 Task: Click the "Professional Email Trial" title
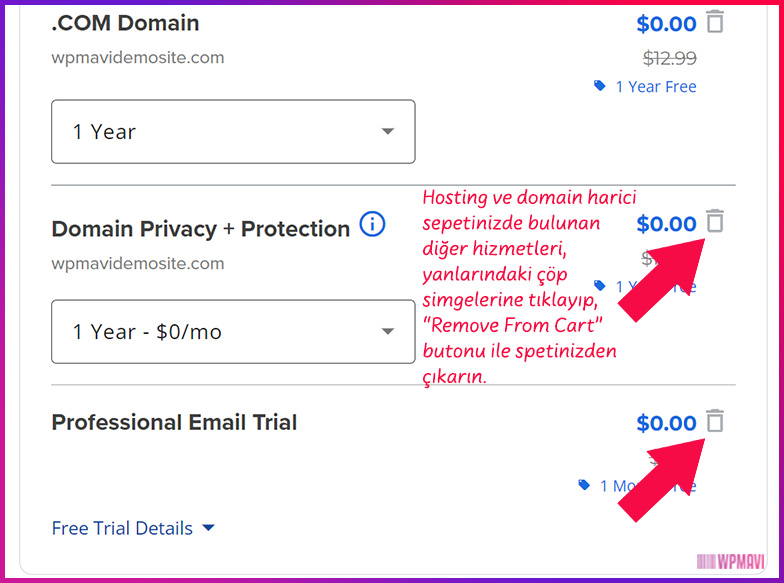click(x=174, y=422)
